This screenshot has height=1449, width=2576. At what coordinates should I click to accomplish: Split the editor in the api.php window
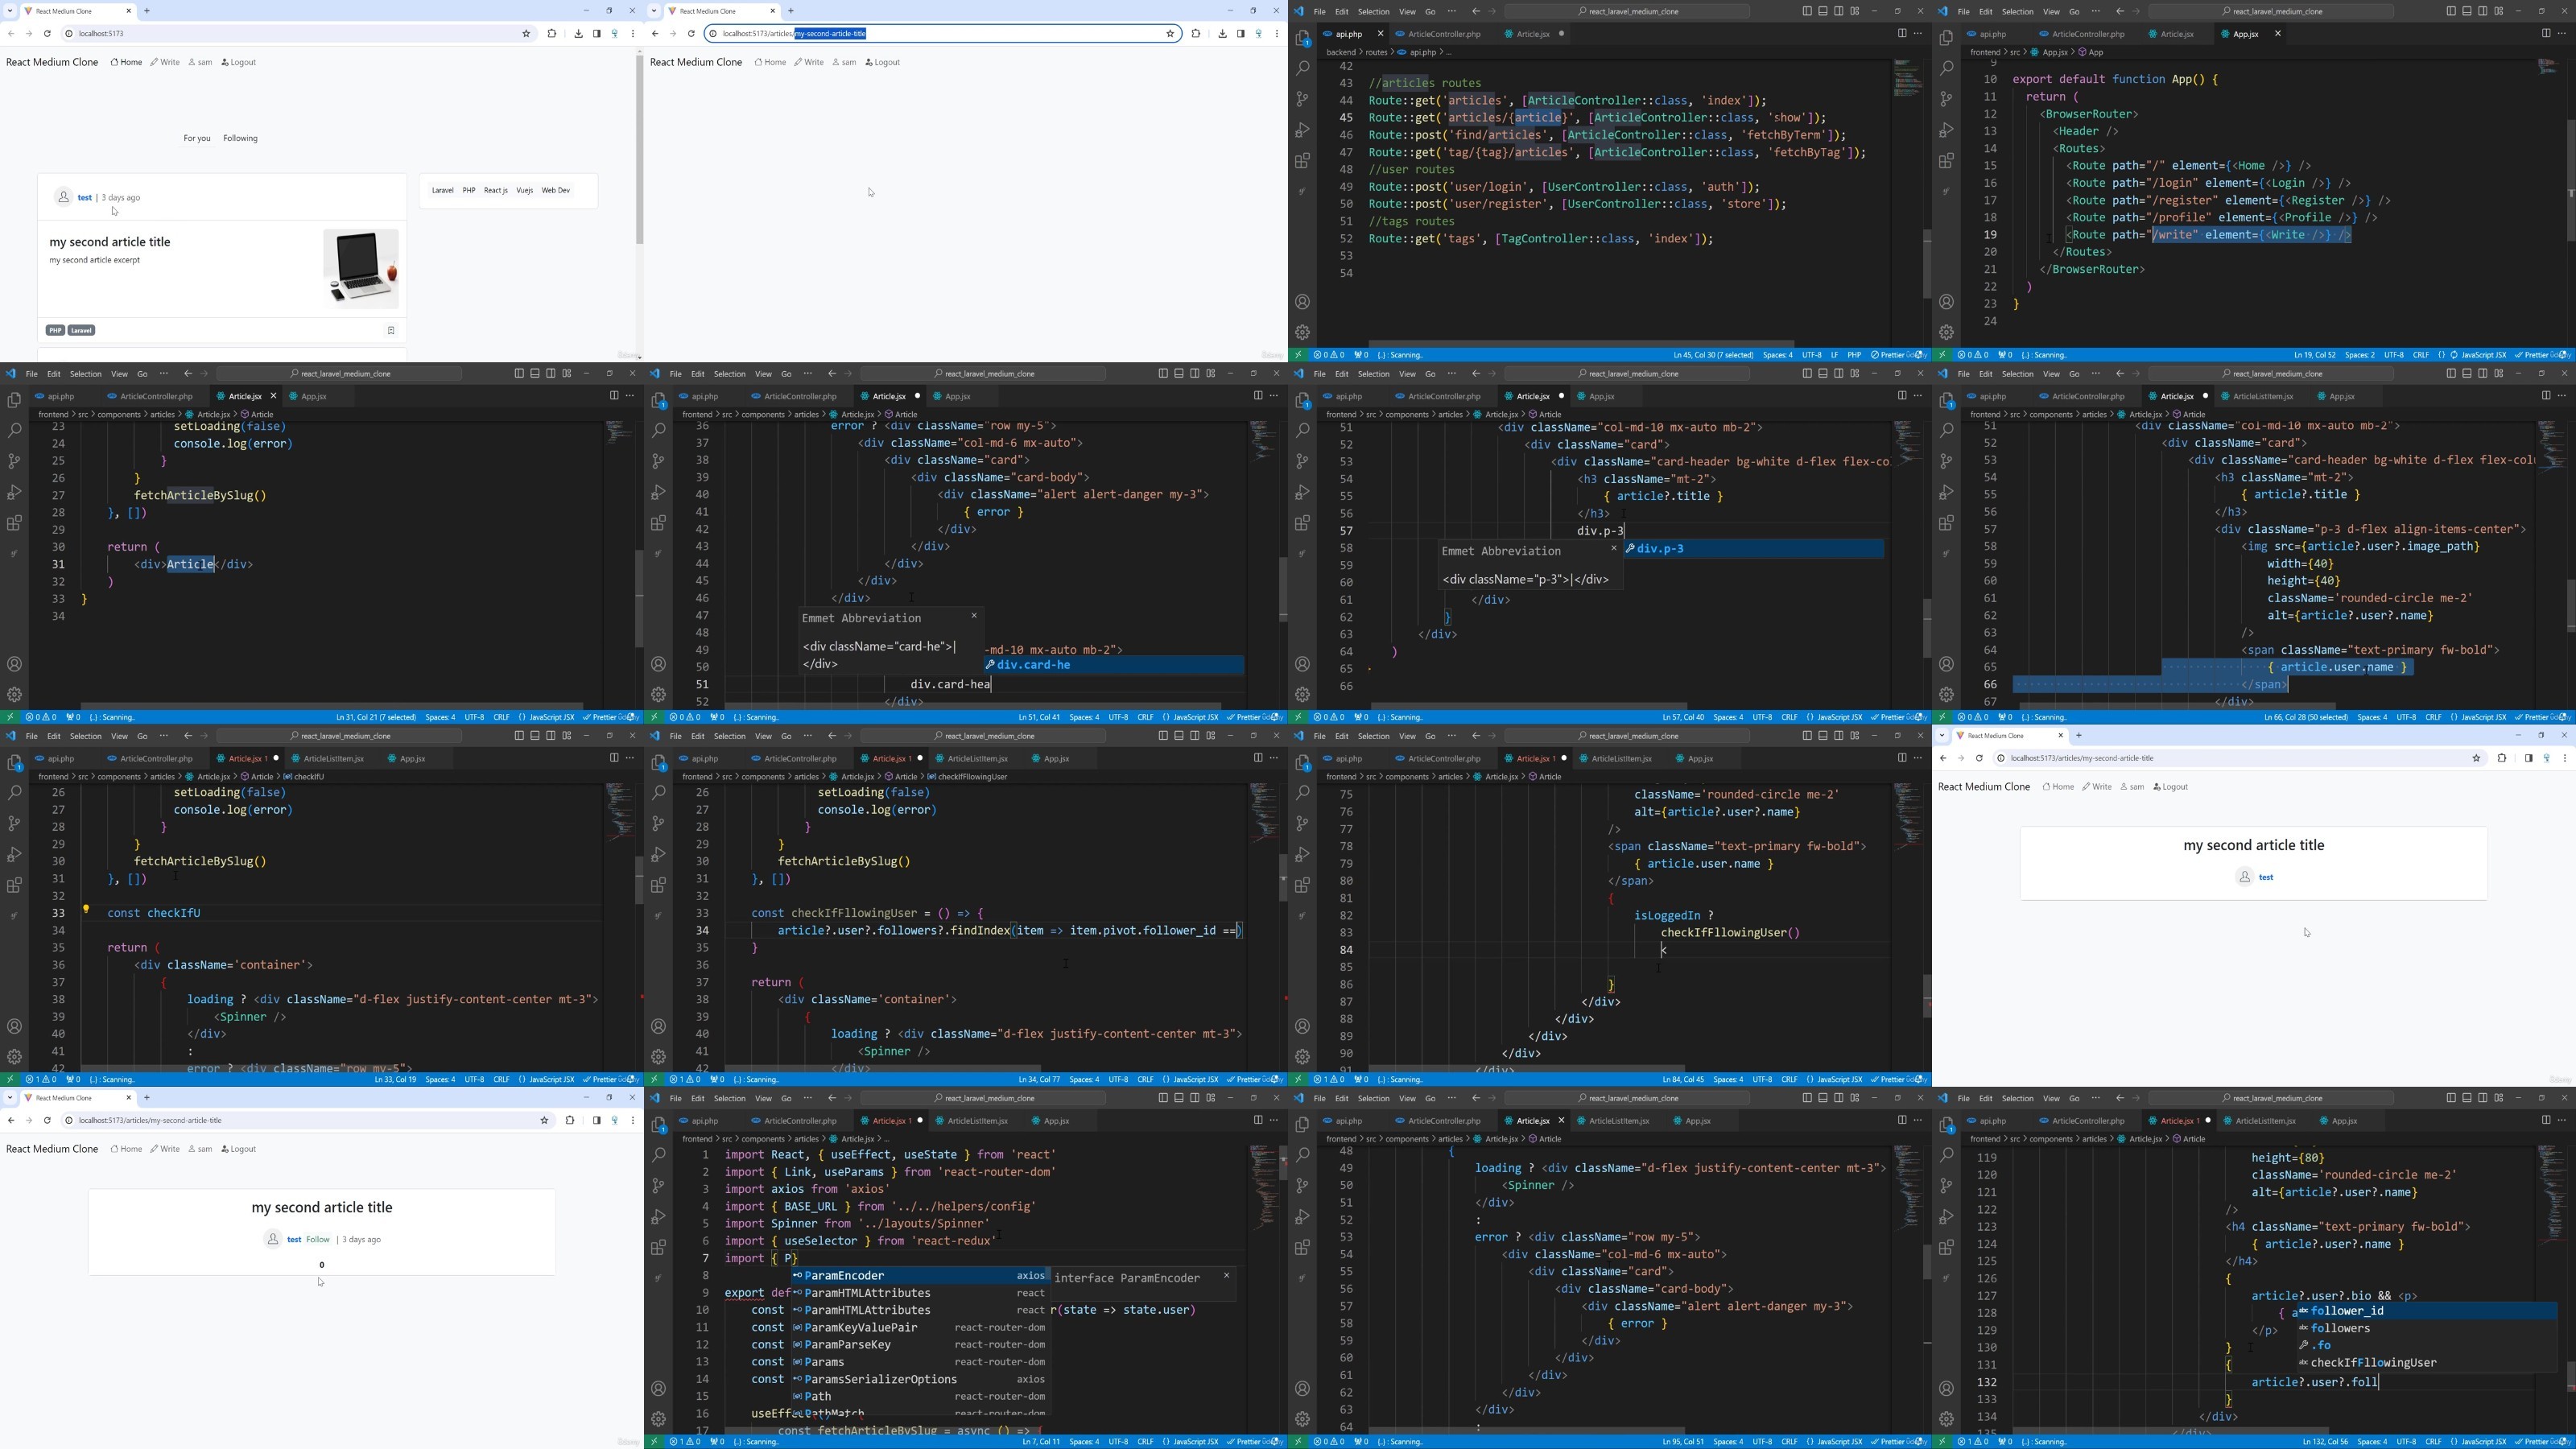pos(1901,33)
